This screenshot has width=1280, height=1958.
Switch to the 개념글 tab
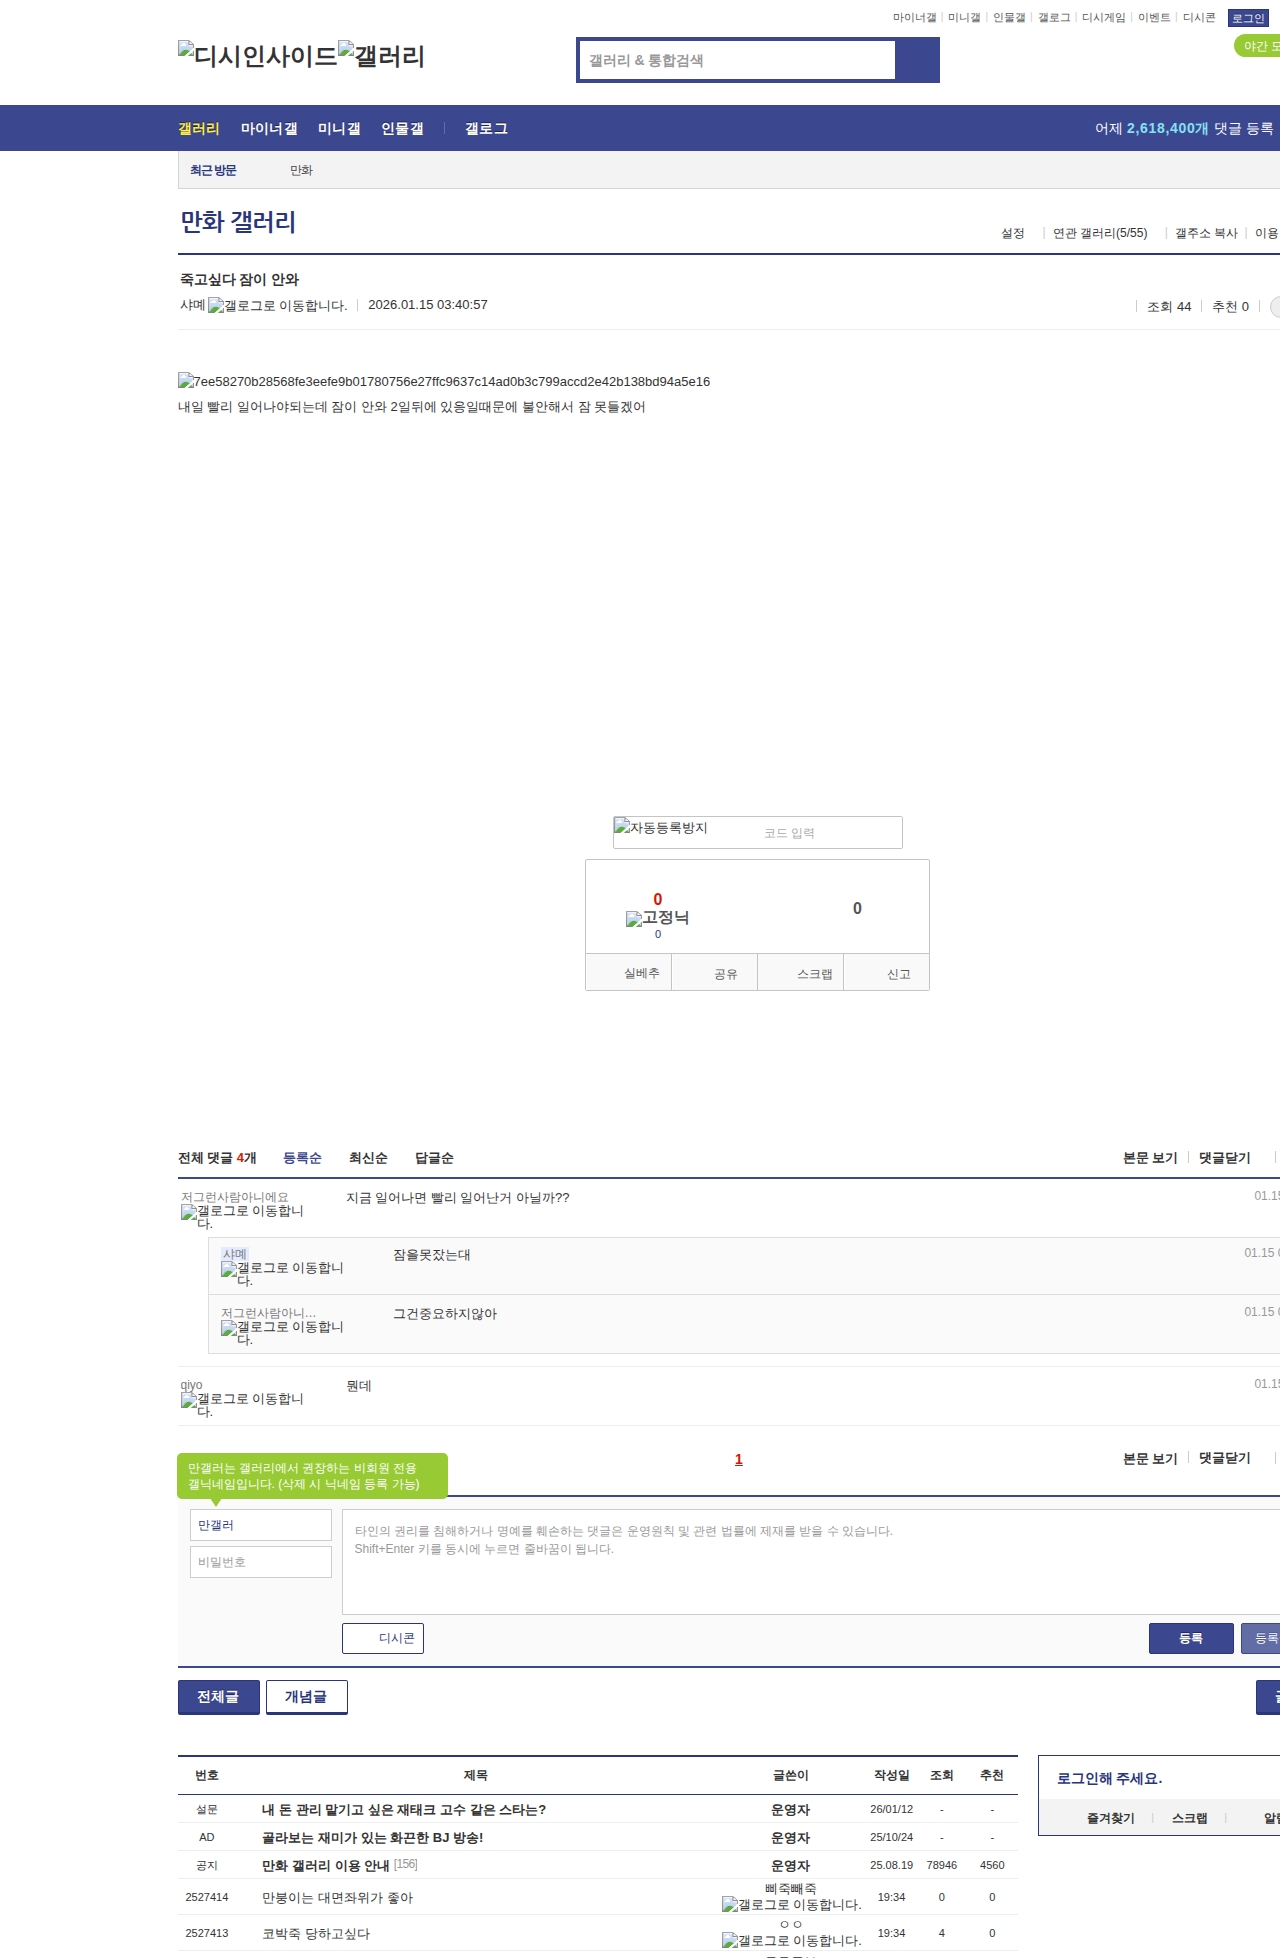point(306,1697)
